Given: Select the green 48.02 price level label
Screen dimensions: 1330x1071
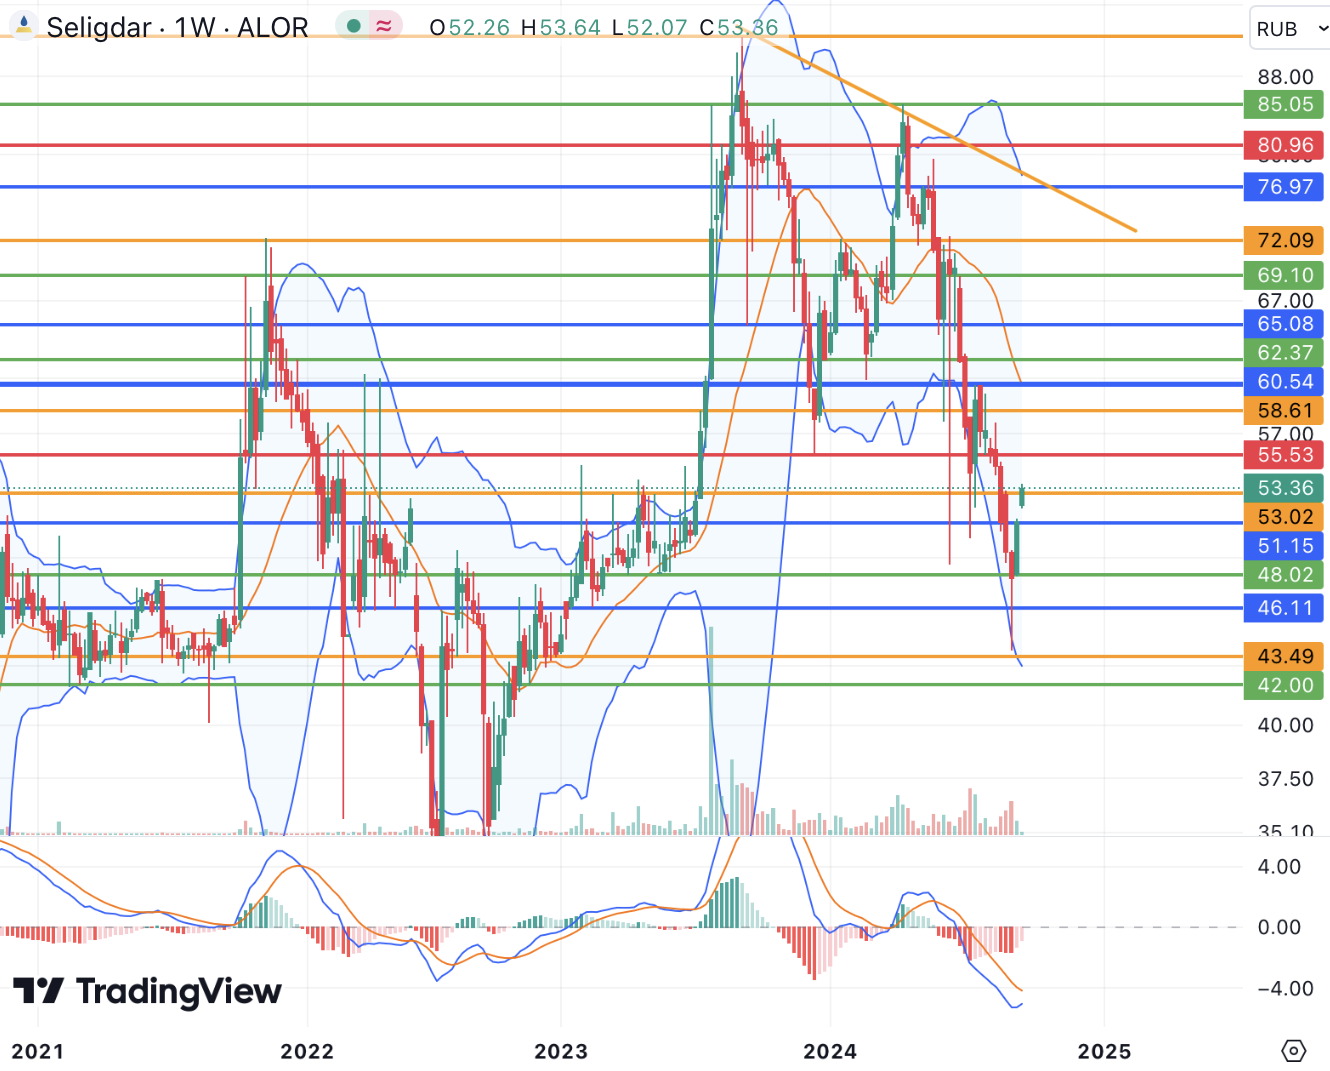Looking at the screenshot, I should (1284, 575).
